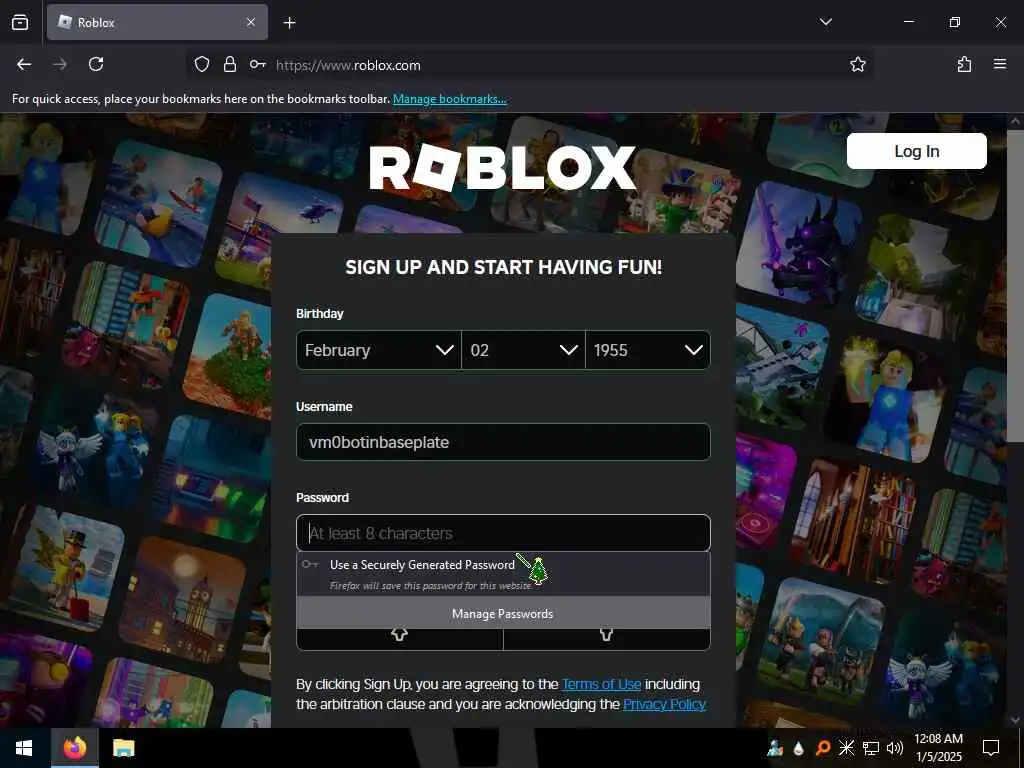Click the snowy-tree tray icon
The height and width of the screenshot is (768, 1024).
coord(775,748)
